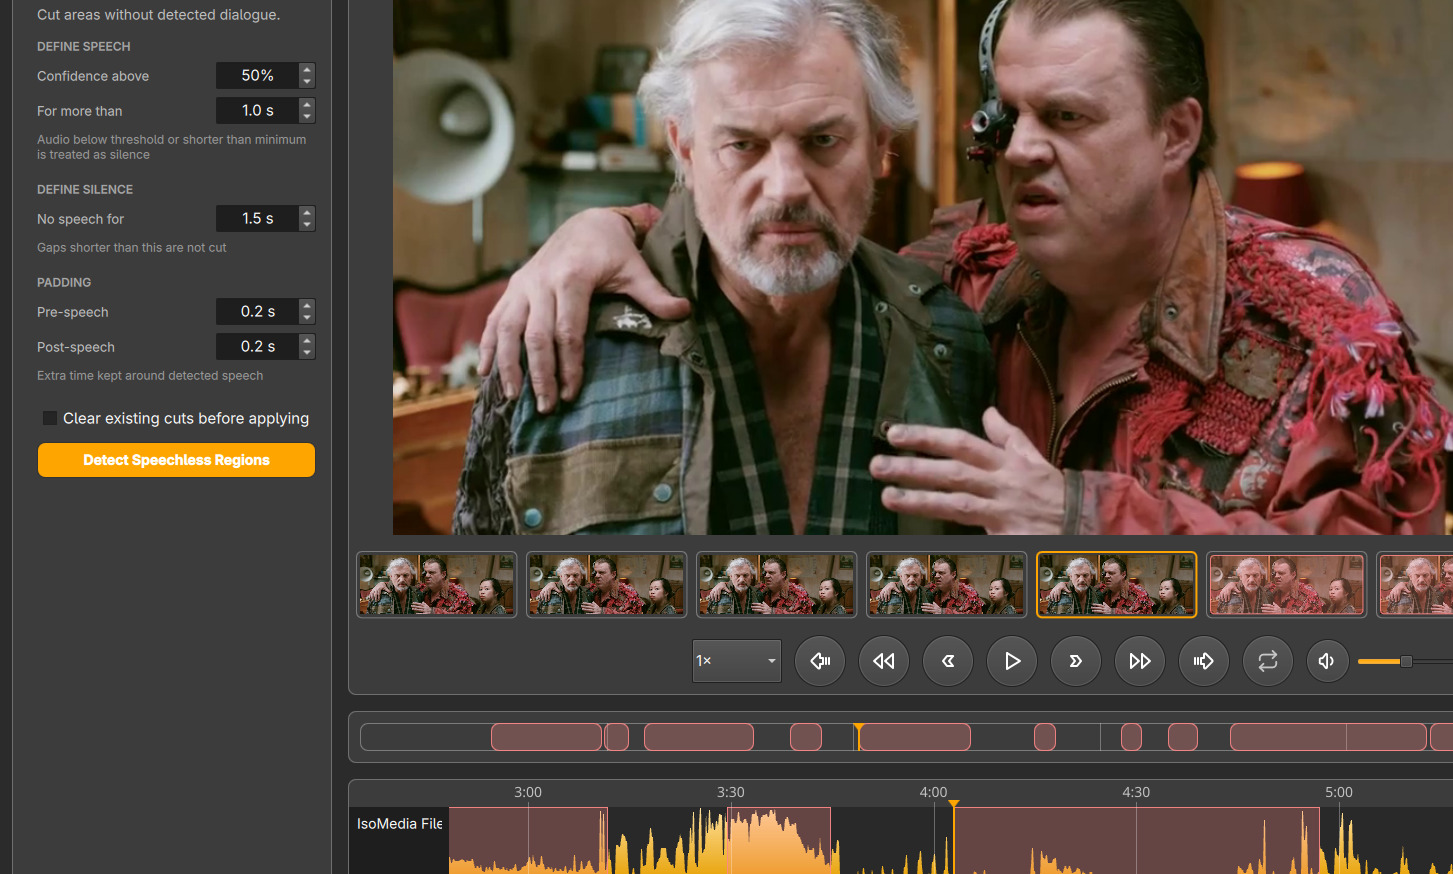1453x874 pixels.
Task: Increase Confidence above value with up arrow
Action: (x=307, y=70)
